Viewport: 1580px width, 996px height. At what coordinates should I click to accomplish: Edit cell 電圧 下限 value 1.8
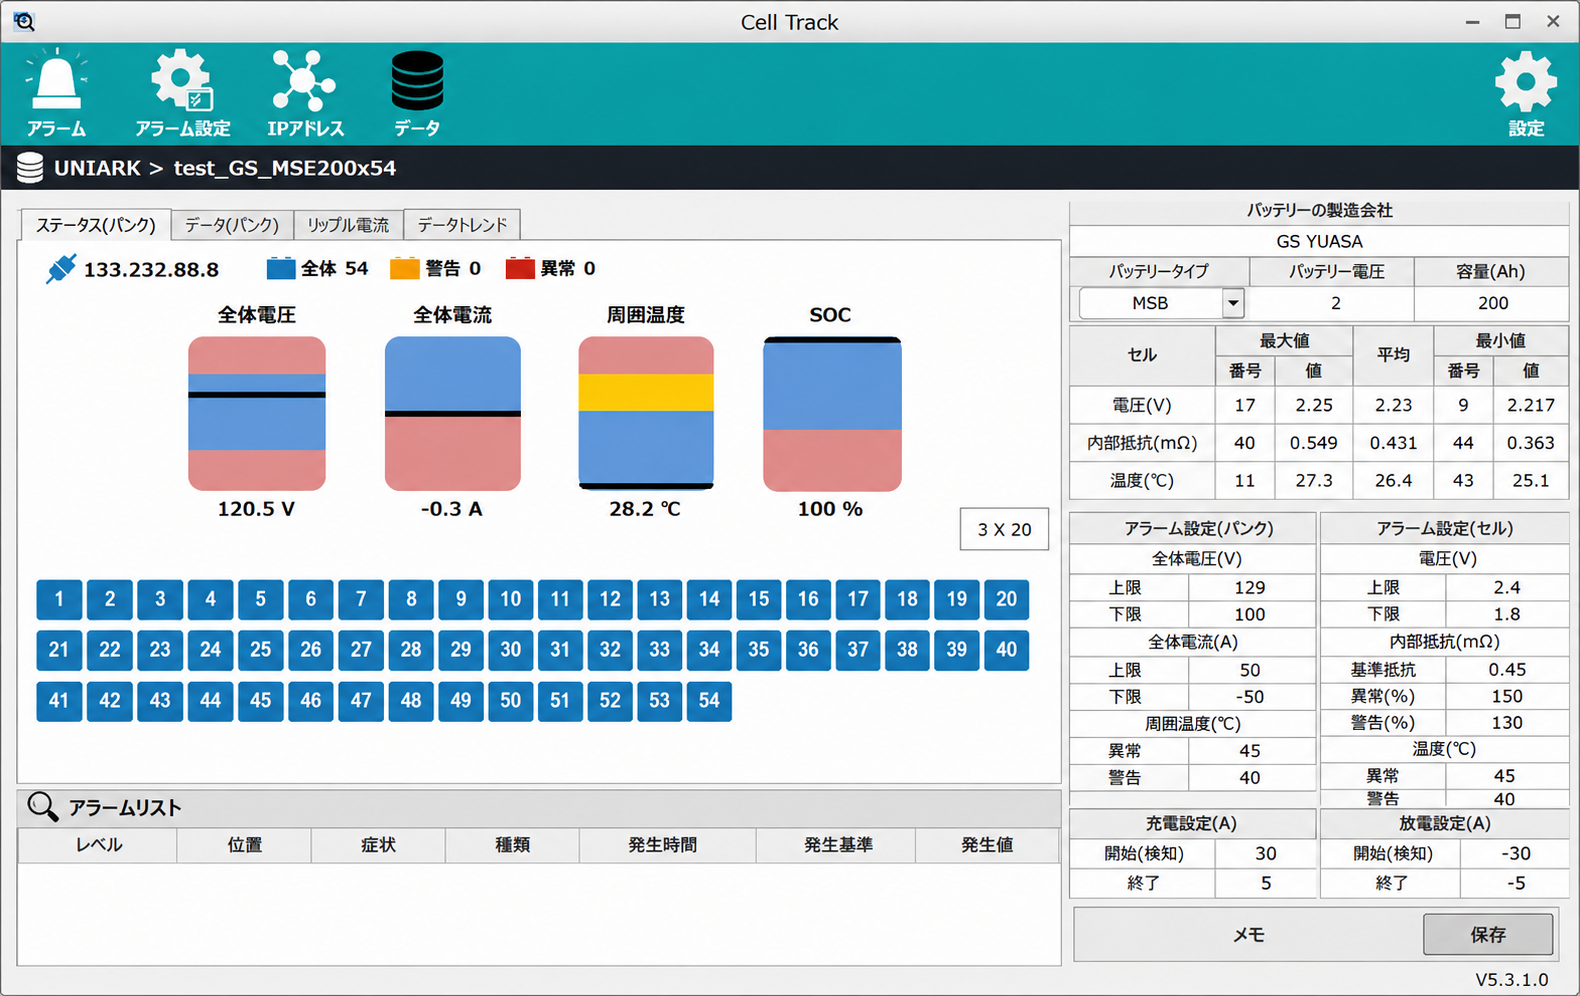pos(1506,614)
